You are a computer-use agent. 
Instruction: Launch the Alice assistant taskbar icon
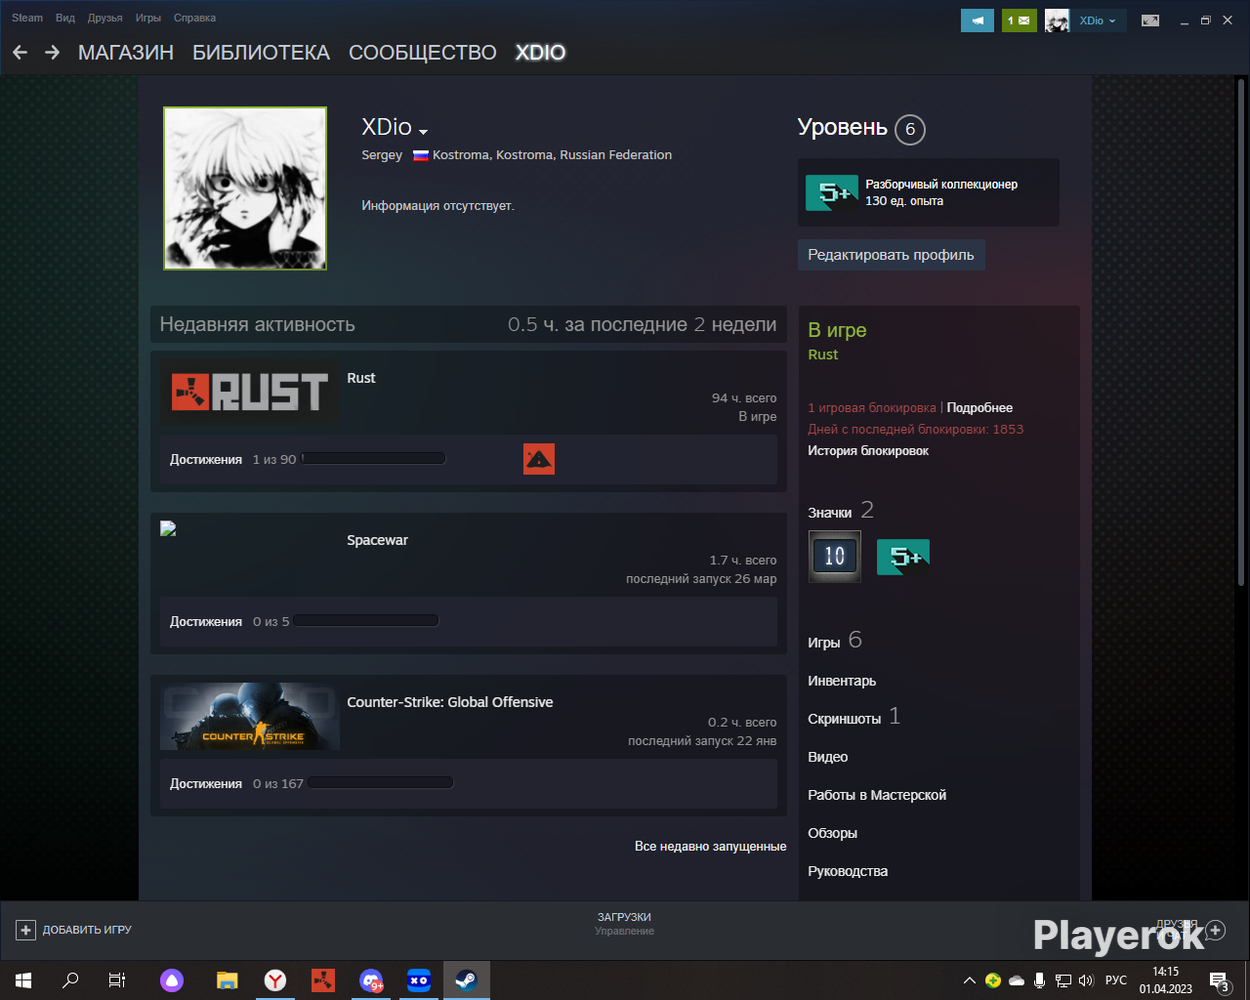coord(172,980)
